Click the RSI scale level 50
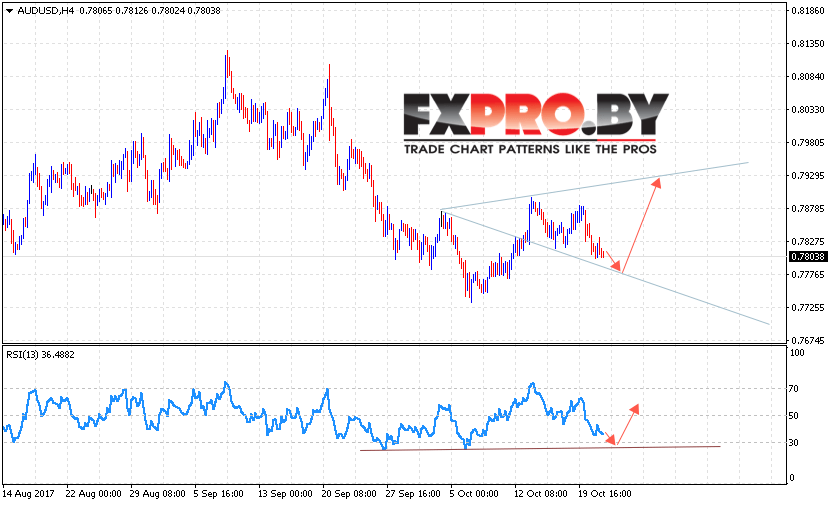This screenshot has width=829, height=505. tap(794, 416)
